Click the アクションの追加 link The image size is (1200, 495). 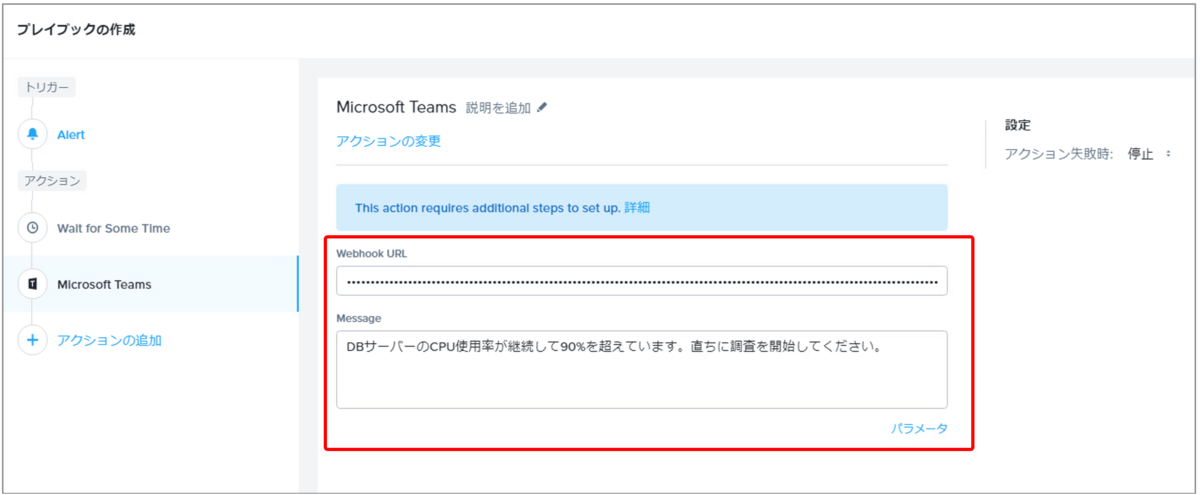pyautogui.click(x=109, y=340)
